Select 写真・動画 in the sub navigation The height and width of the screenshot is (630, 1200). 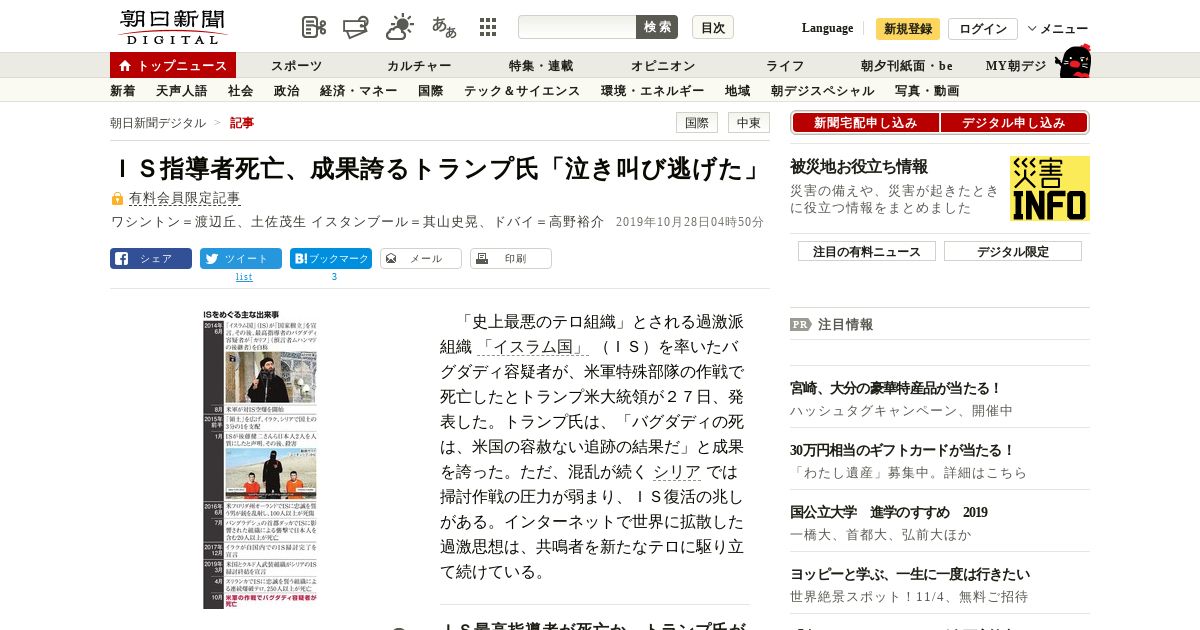927,91
